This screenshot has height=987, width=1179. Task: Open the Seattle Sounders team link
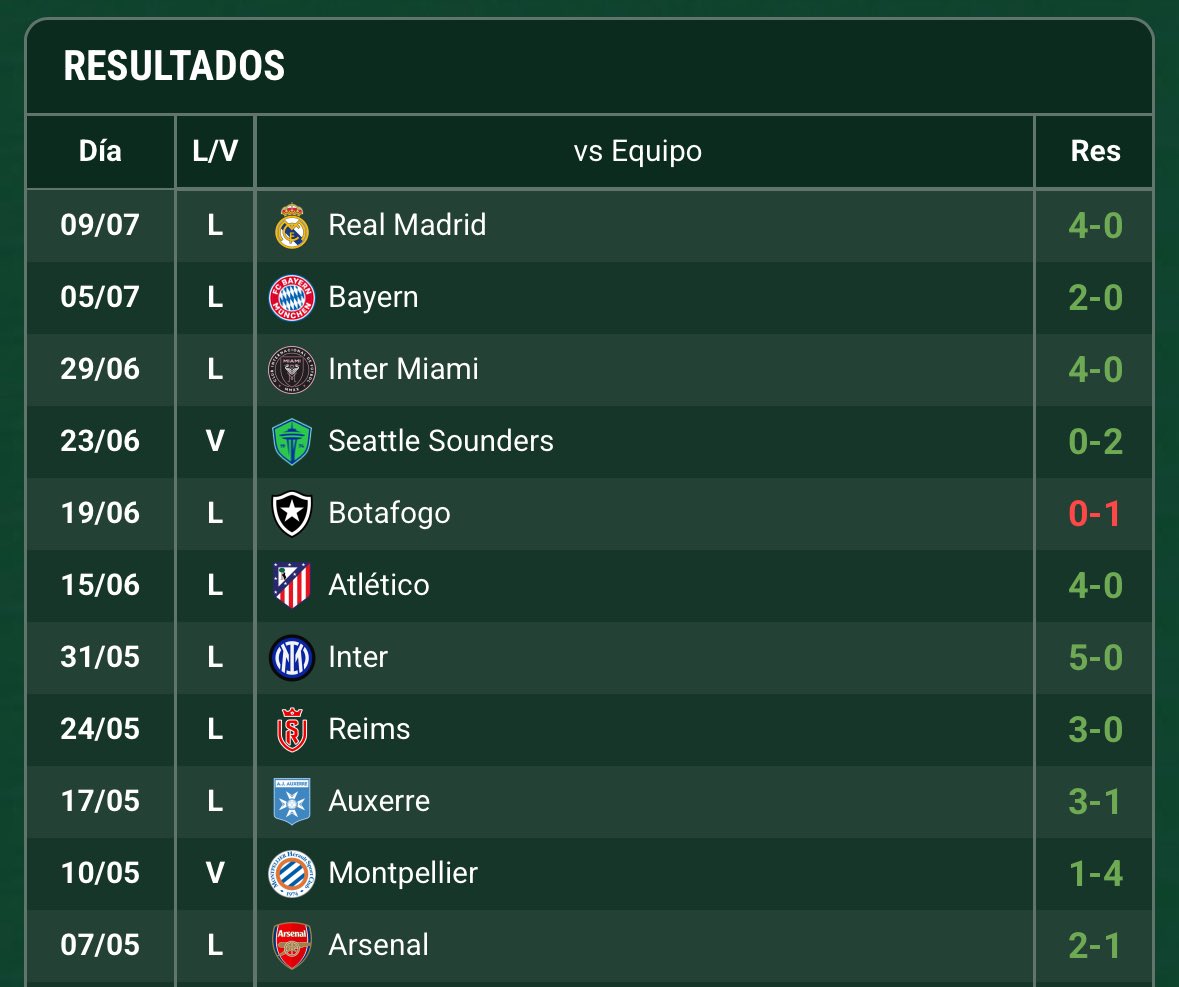pyautogui.click(x=441, y=441)
